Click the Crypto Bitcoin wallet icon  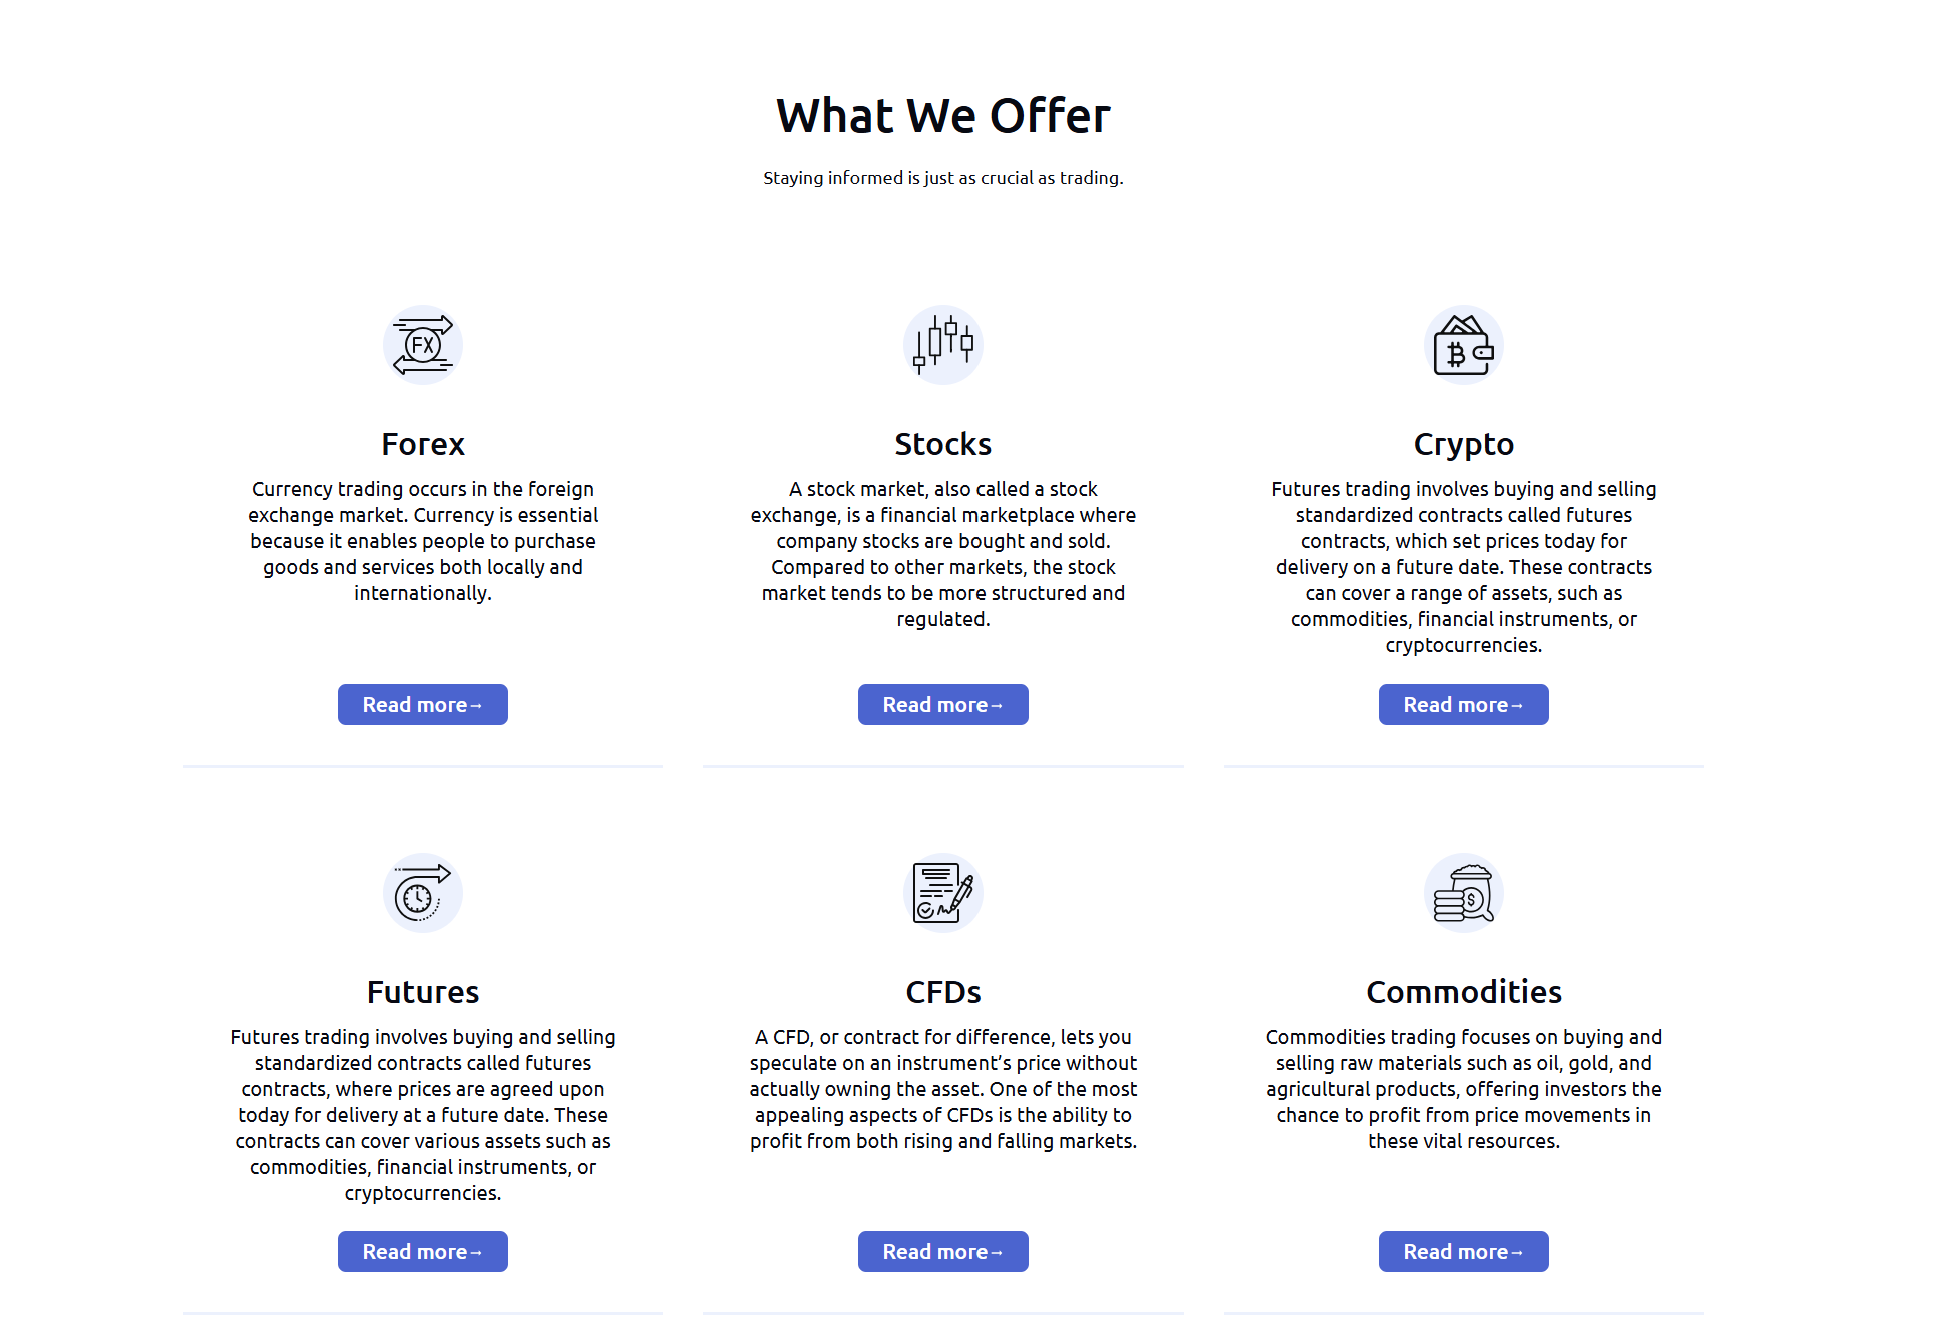point(1463,344)
